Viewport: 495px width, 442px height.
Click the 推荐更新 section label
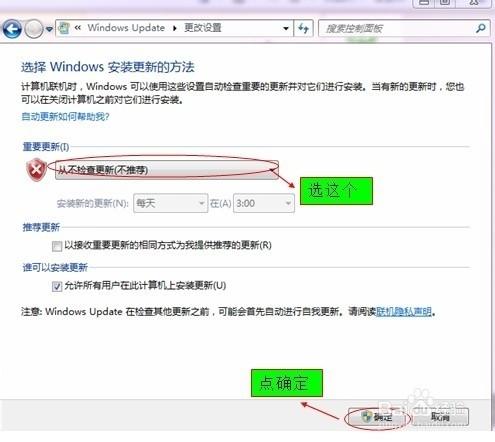(x=41, y=227)
